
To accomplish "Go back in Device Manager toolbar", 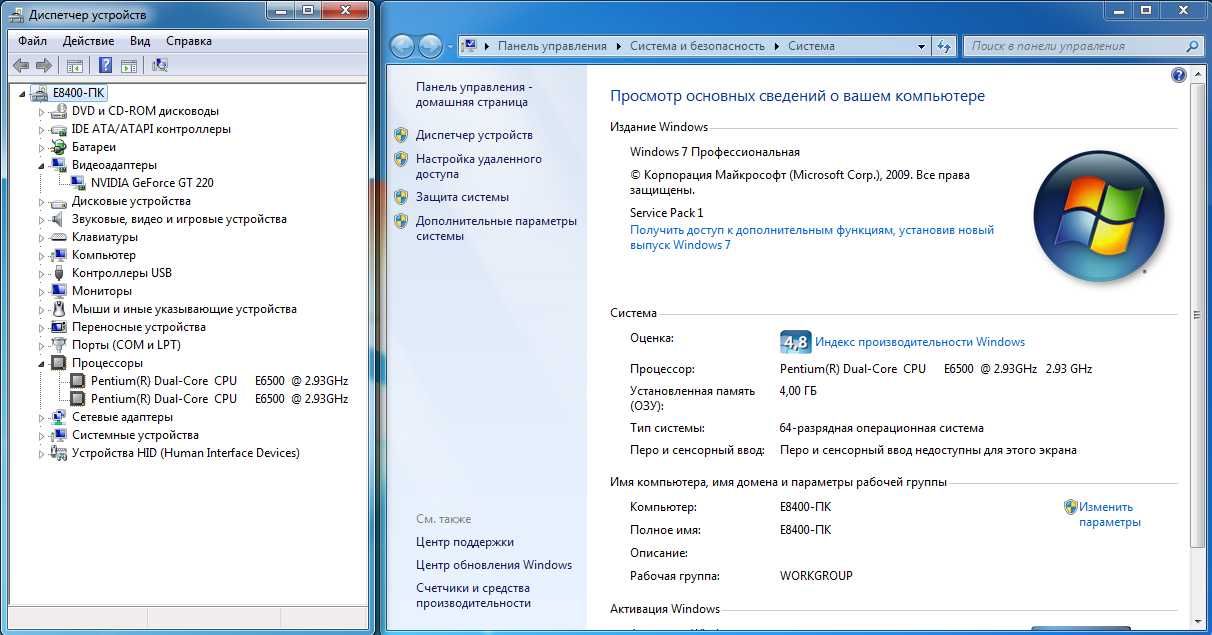I will (21, 65).
